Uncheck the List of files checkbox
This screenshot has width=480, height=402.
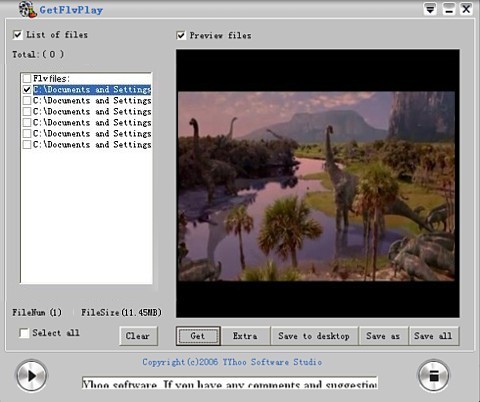pos(18,35)
